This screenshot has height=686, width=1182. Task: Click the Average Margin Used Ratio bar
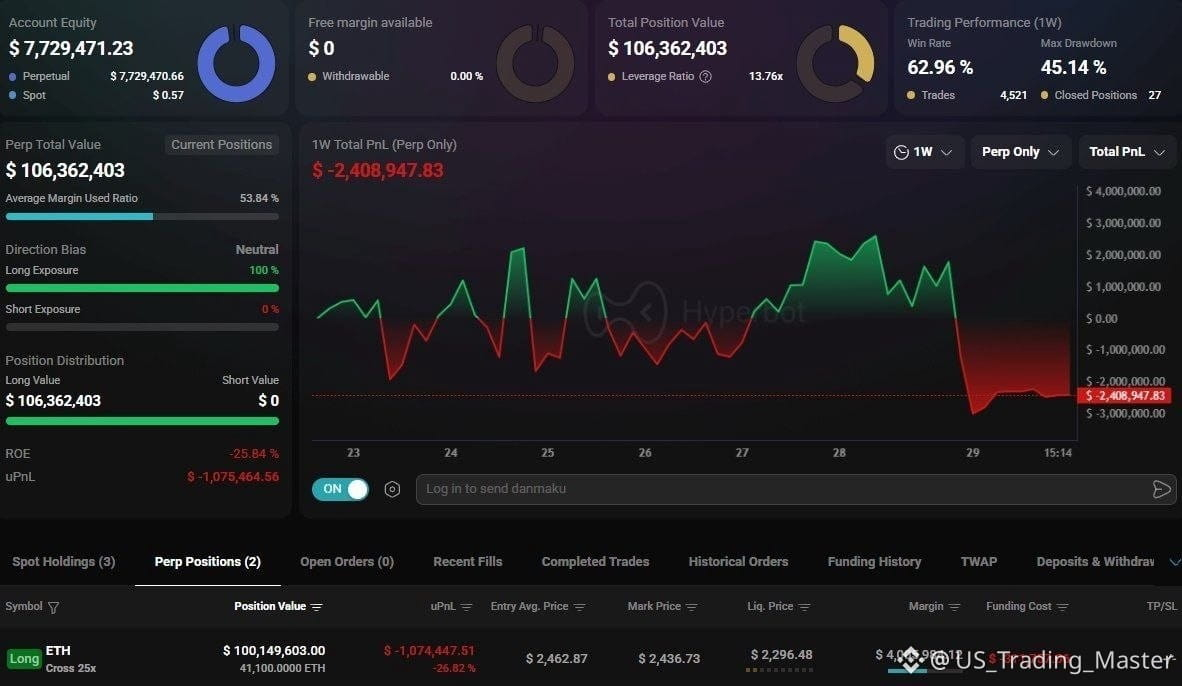142,216
